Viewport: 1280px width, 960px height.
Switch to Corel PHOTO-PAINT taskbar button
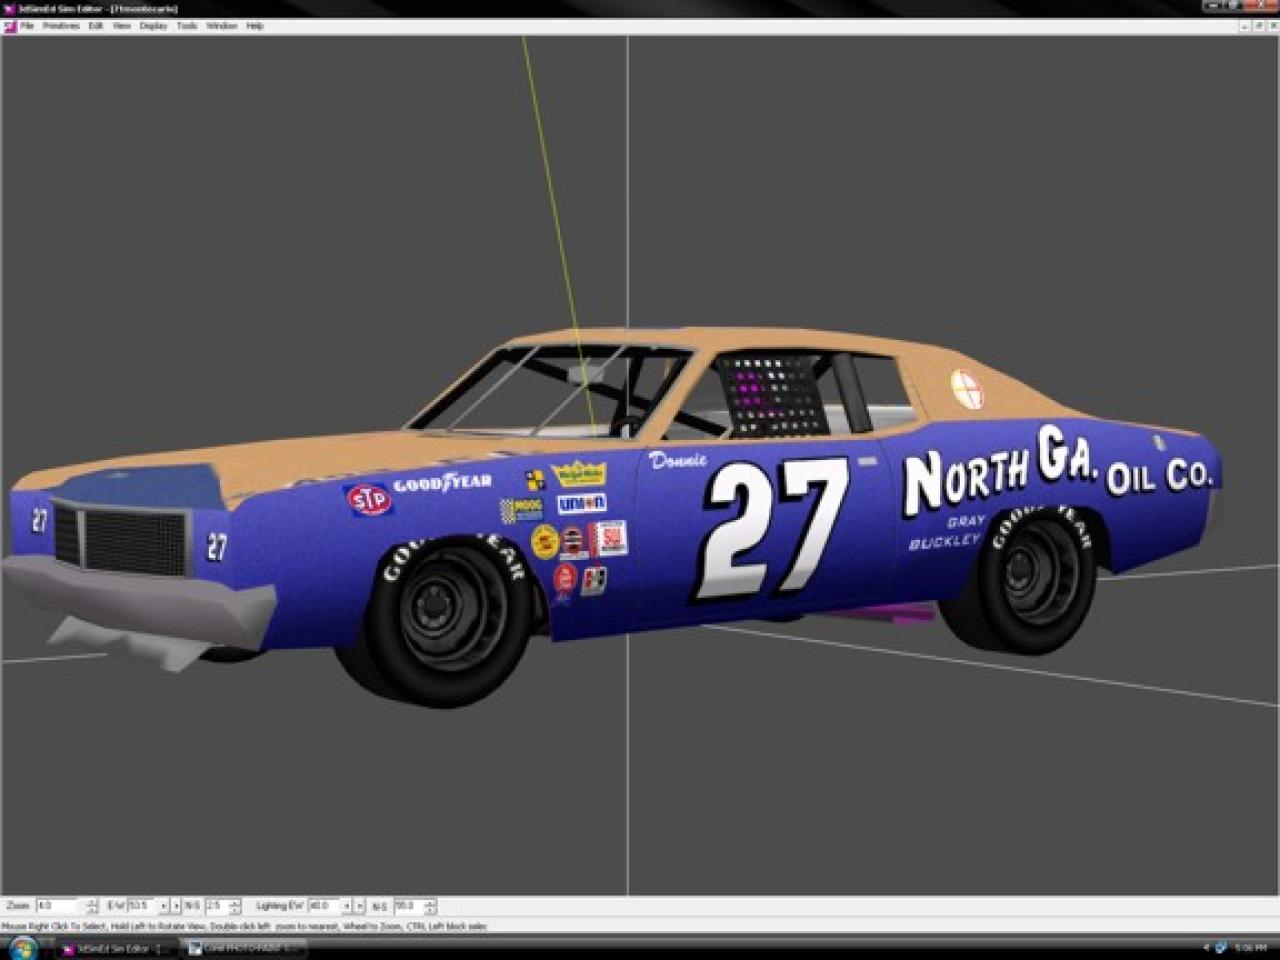[x=240, y=948]
